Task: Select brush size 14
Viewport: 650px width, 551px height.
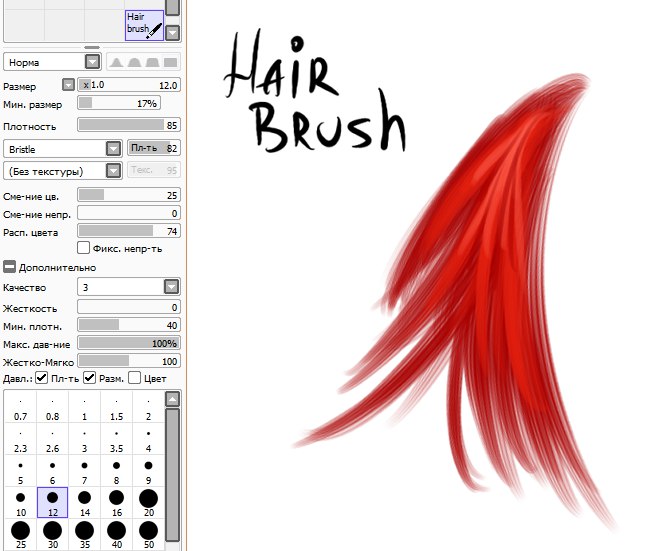Action: pyautogui.click(x=85, y=503)
